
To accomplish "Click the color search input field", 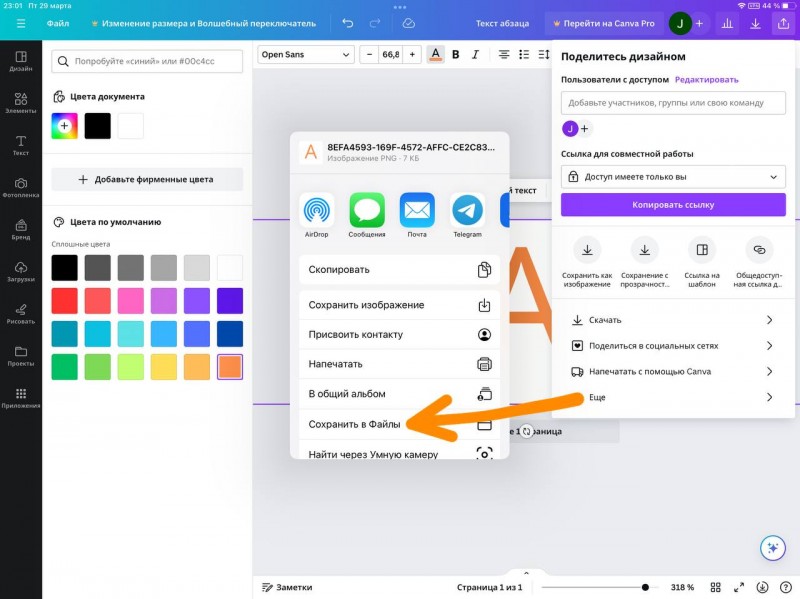I will [147, 61].
